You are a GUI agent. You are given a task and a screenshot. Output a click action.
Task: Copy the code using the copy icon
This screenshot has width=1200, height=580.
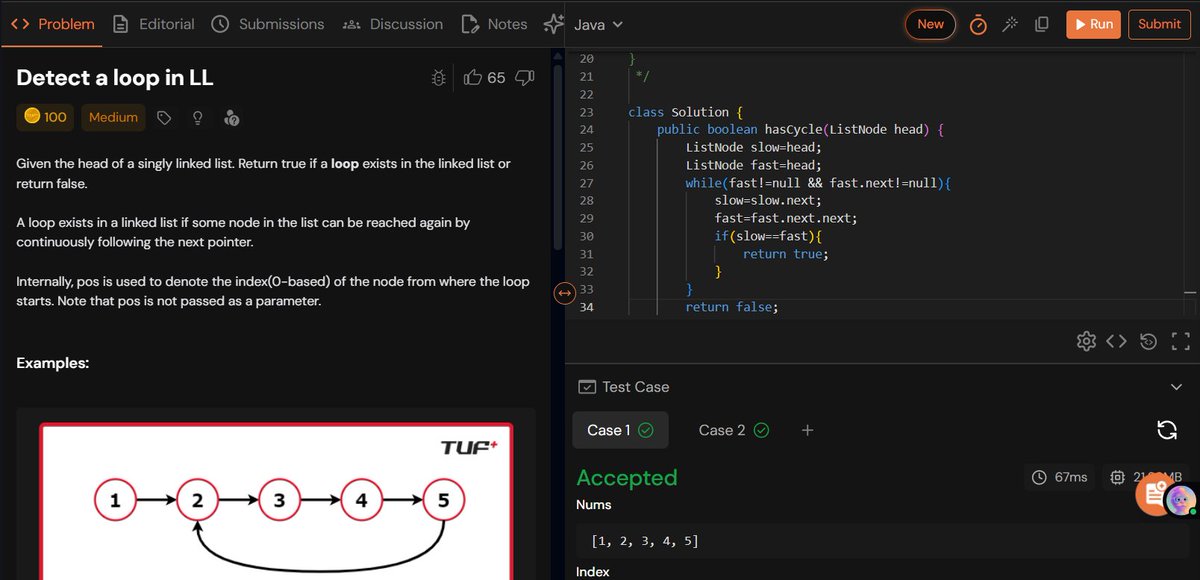1041,24
